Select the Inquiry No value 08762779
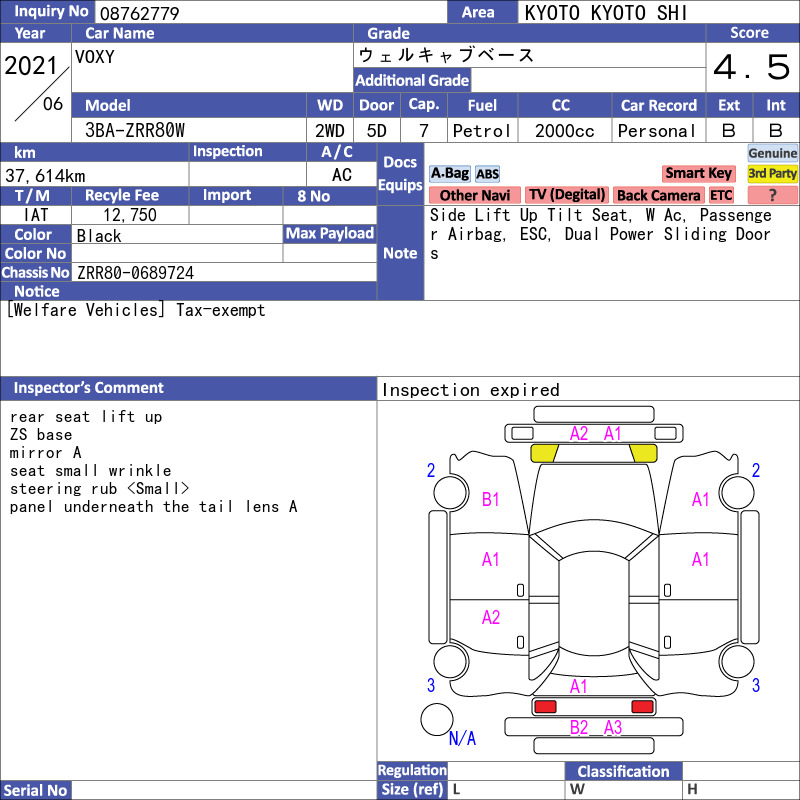 (139, 13)
